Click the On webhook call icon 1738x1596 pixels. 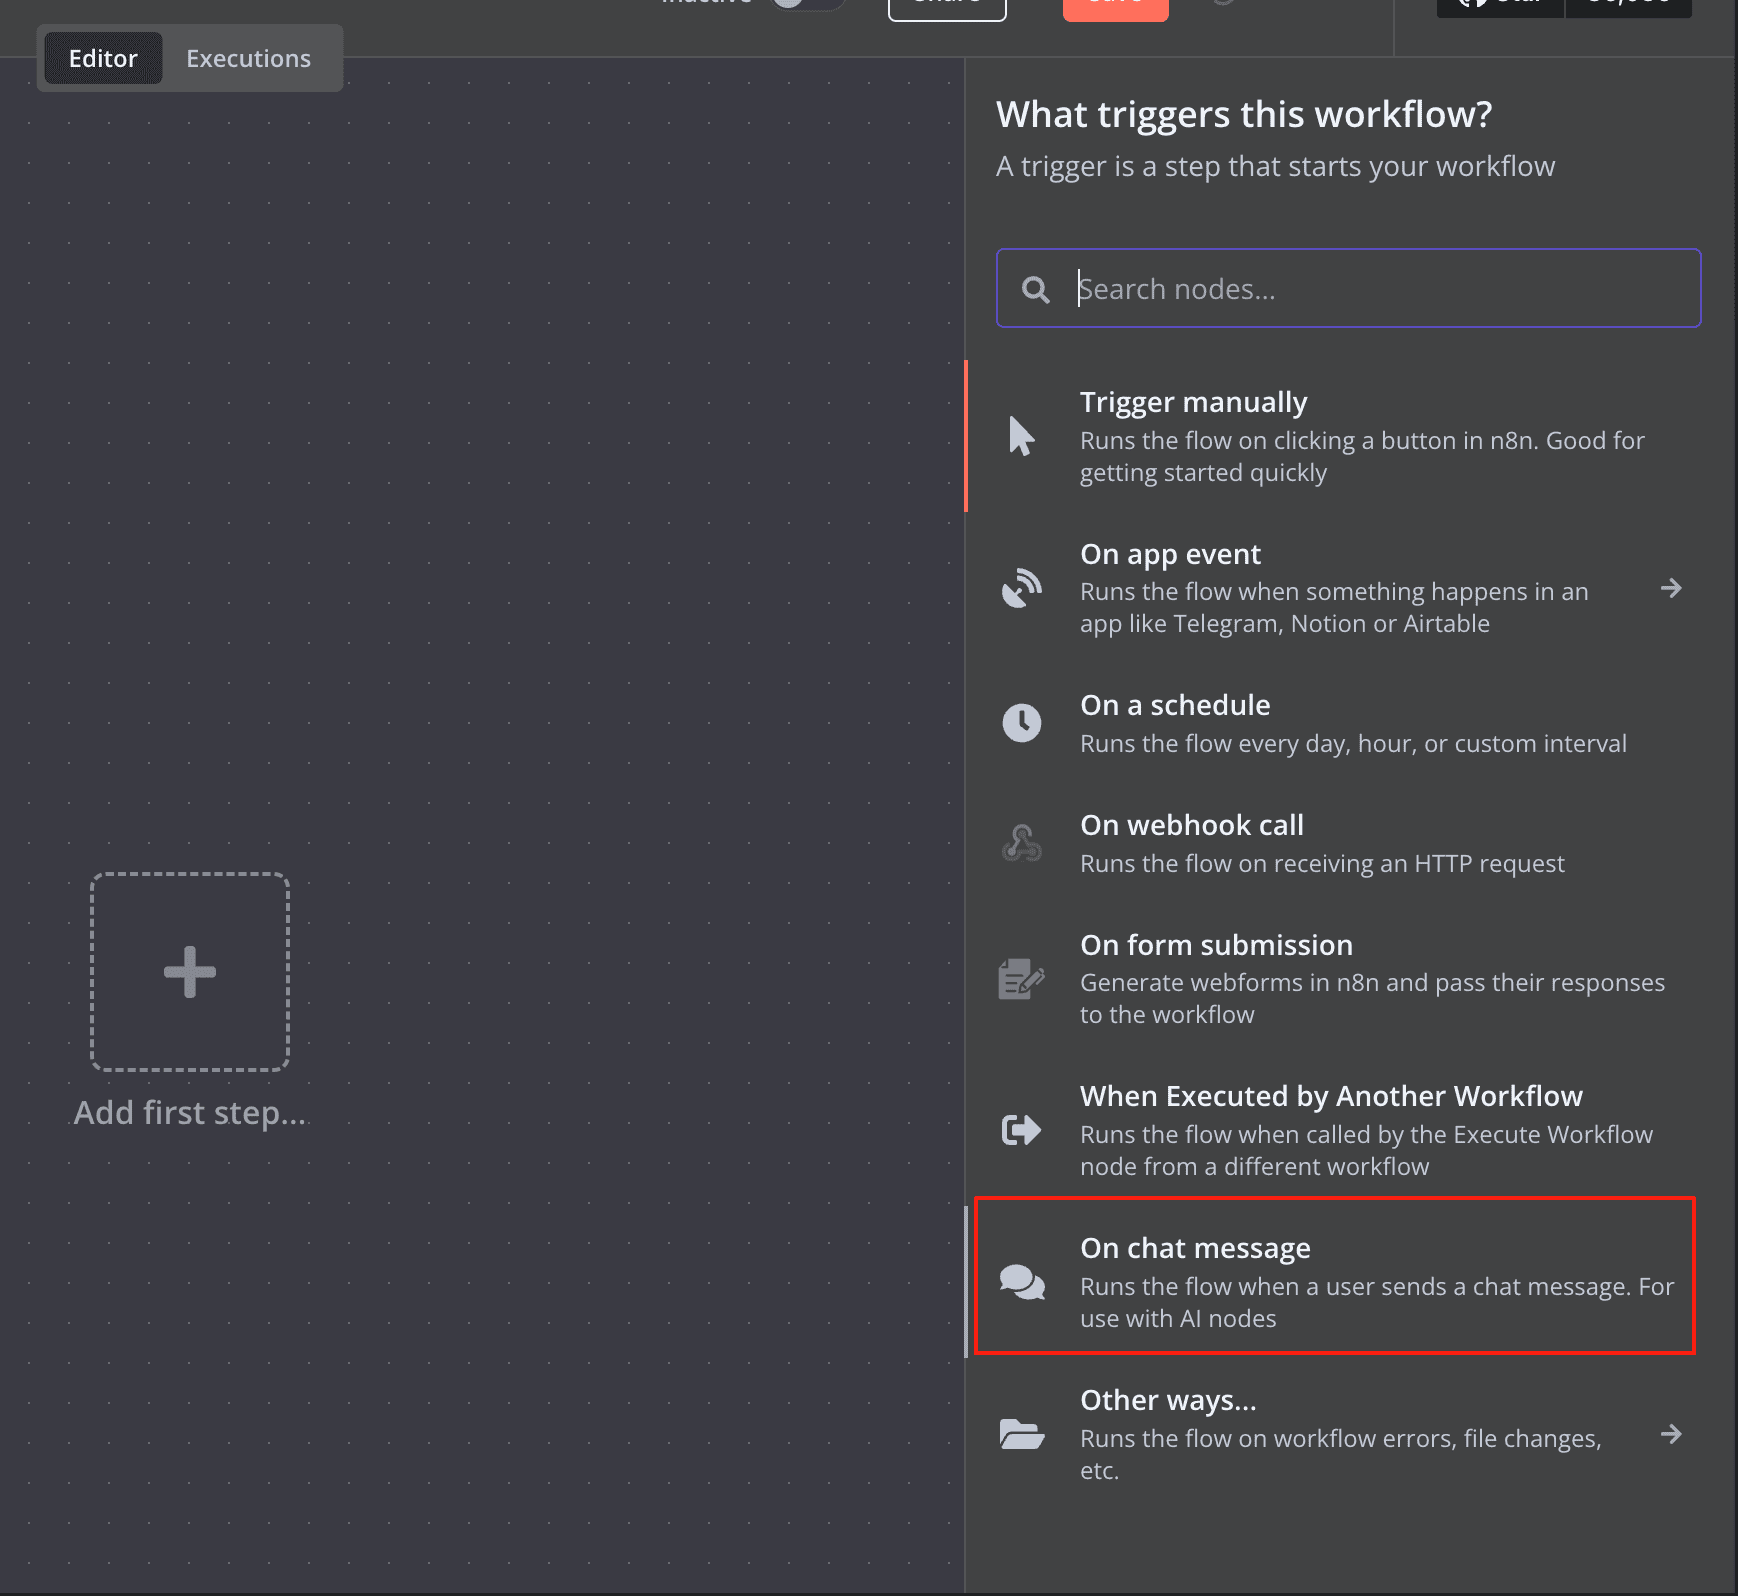(1021, 843)
